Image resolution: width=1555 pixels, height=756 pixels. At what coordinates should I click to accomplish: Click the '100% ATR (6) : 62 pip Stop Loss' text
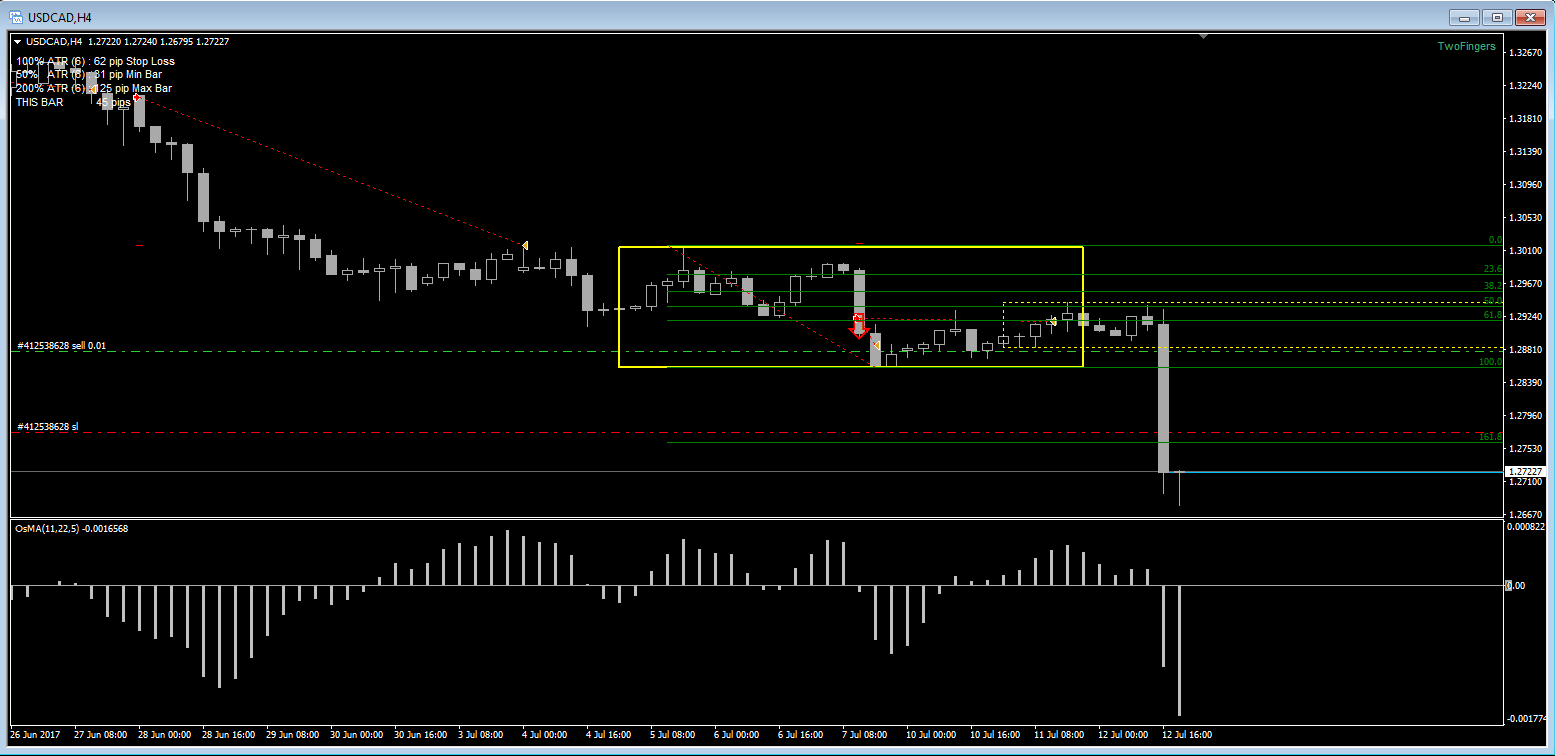[95, 61]
